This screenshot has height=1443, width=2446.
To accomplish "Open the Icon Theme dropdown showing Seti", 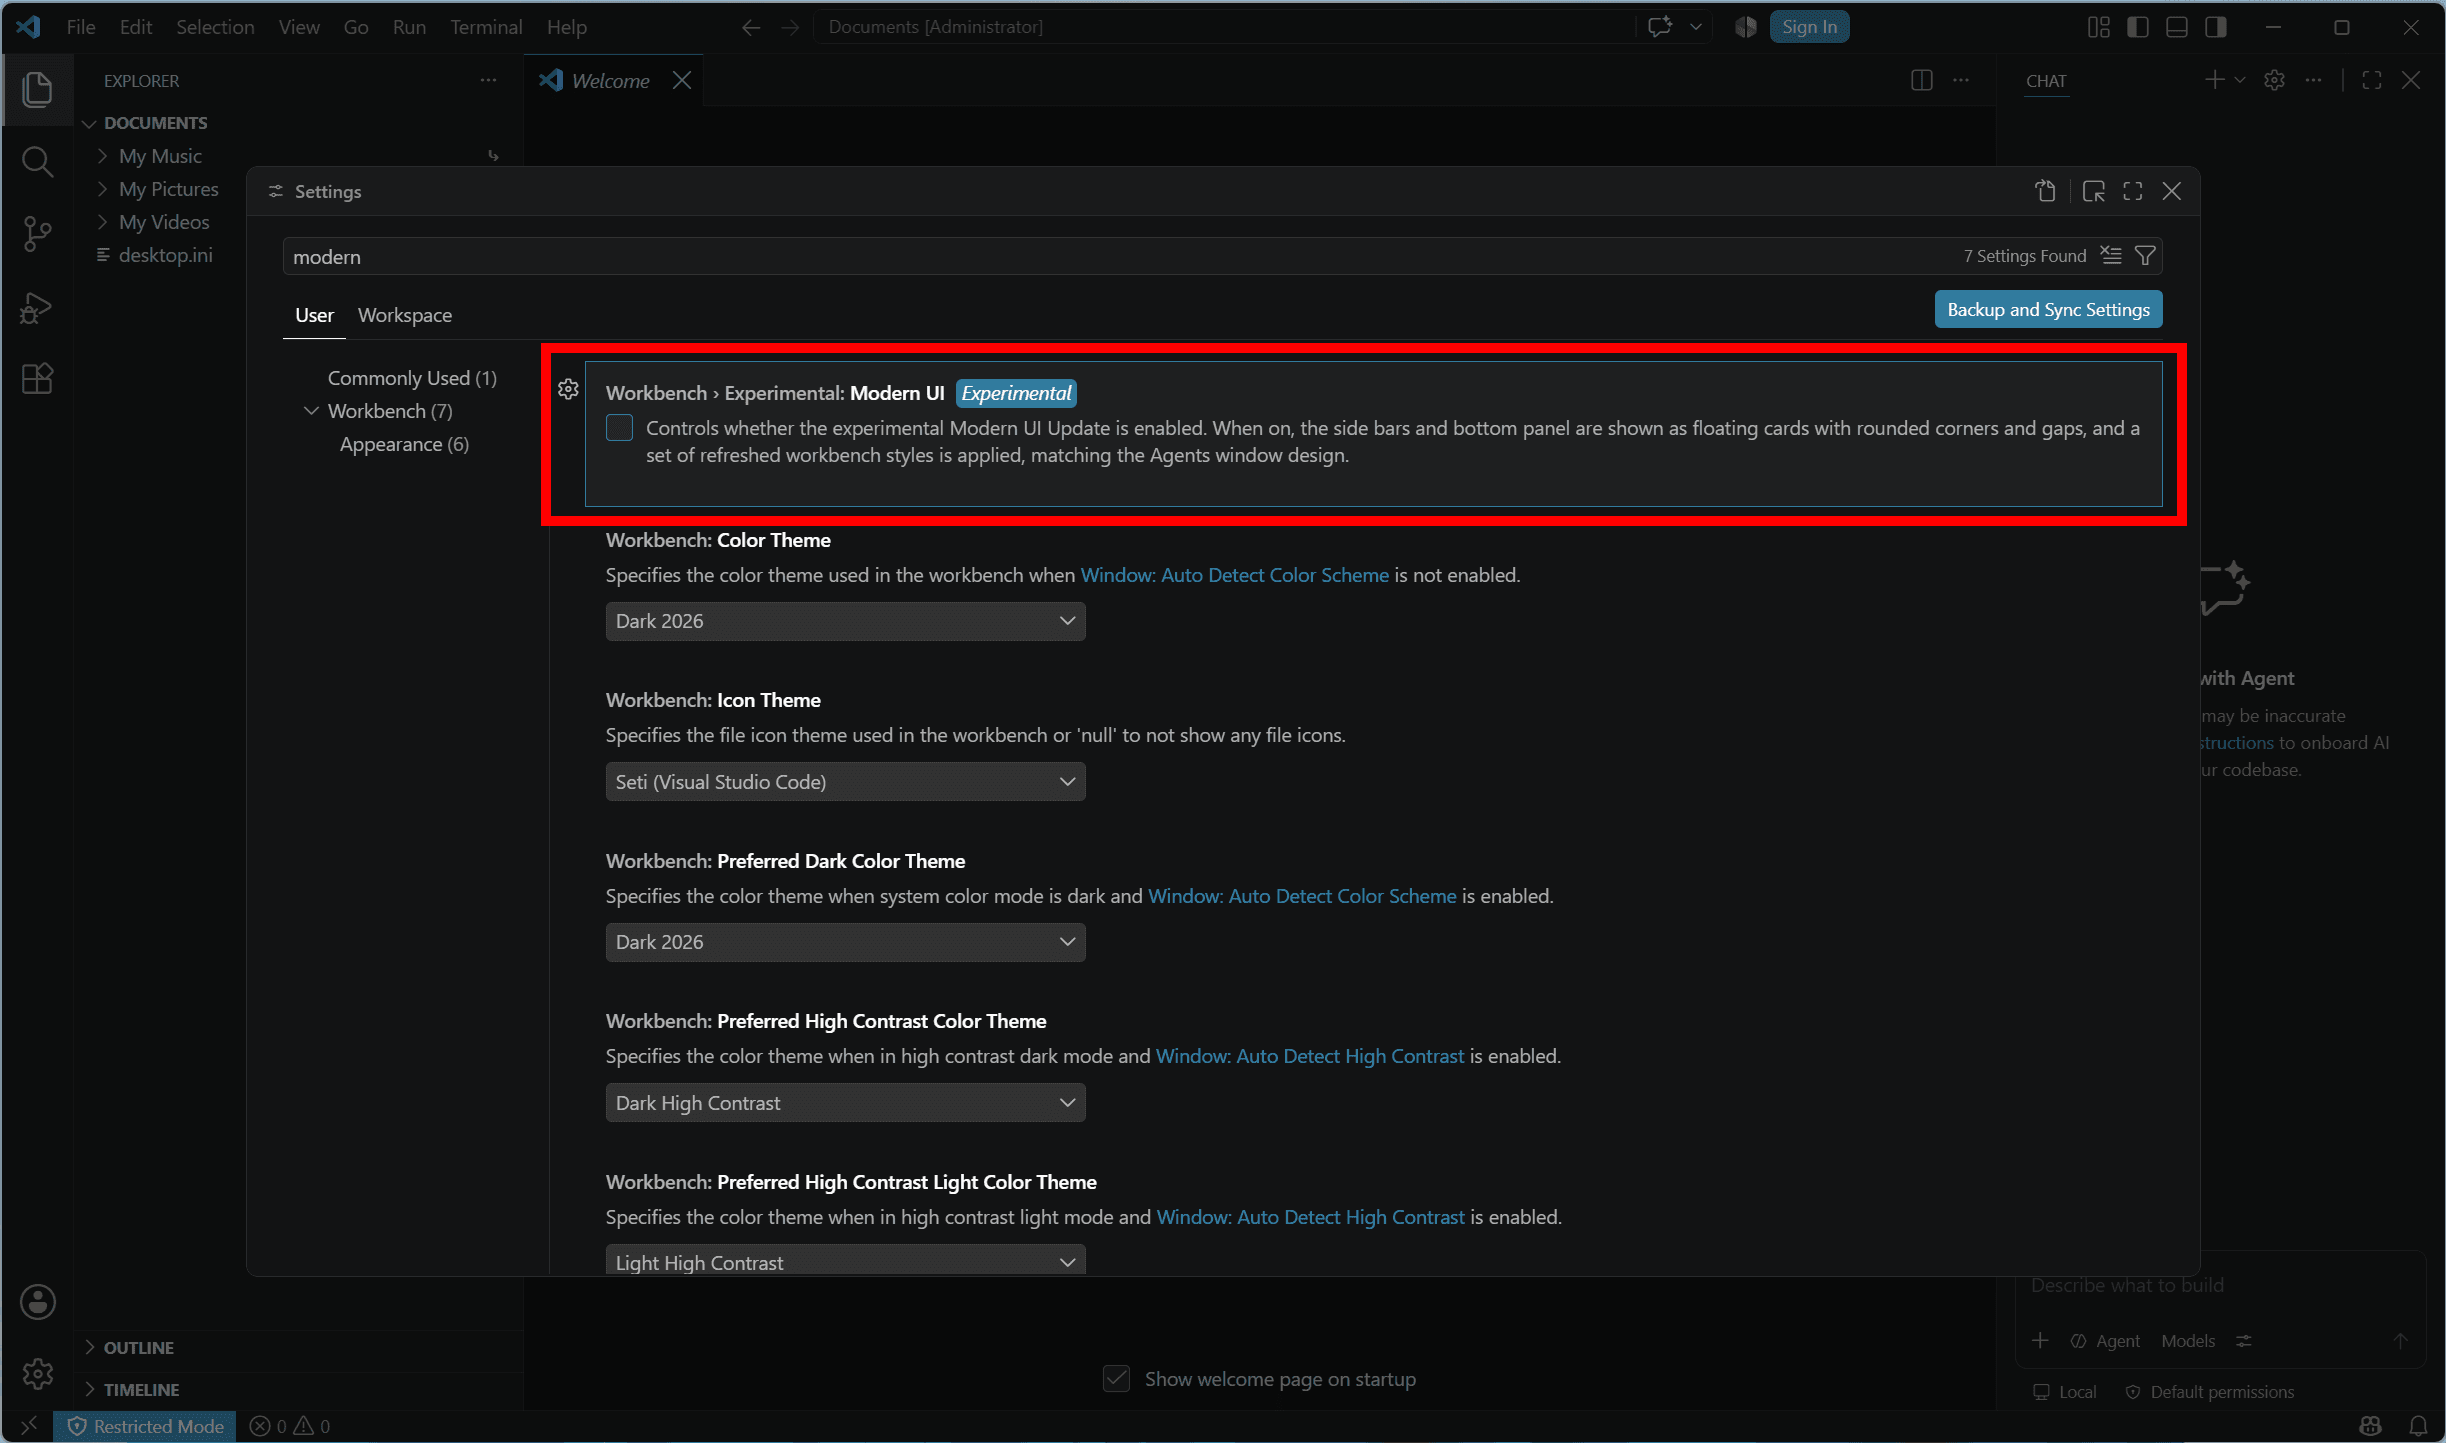I will pos(845,782).
